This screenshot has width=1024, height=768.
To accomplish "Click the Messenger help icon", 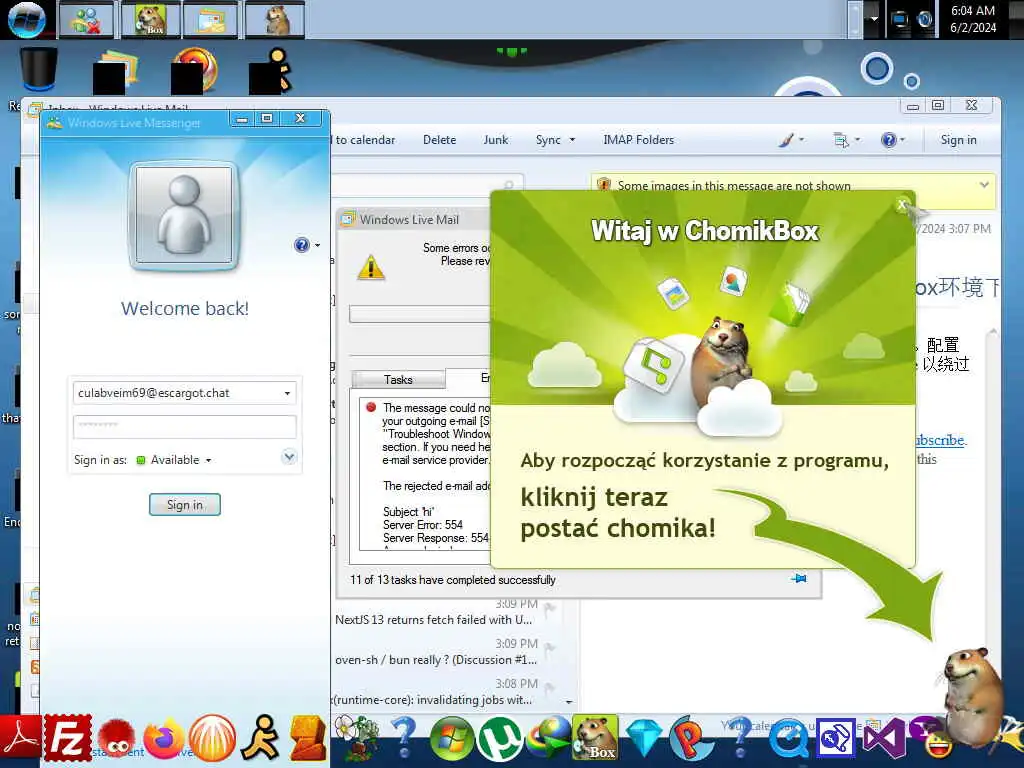I will point(302,245).
